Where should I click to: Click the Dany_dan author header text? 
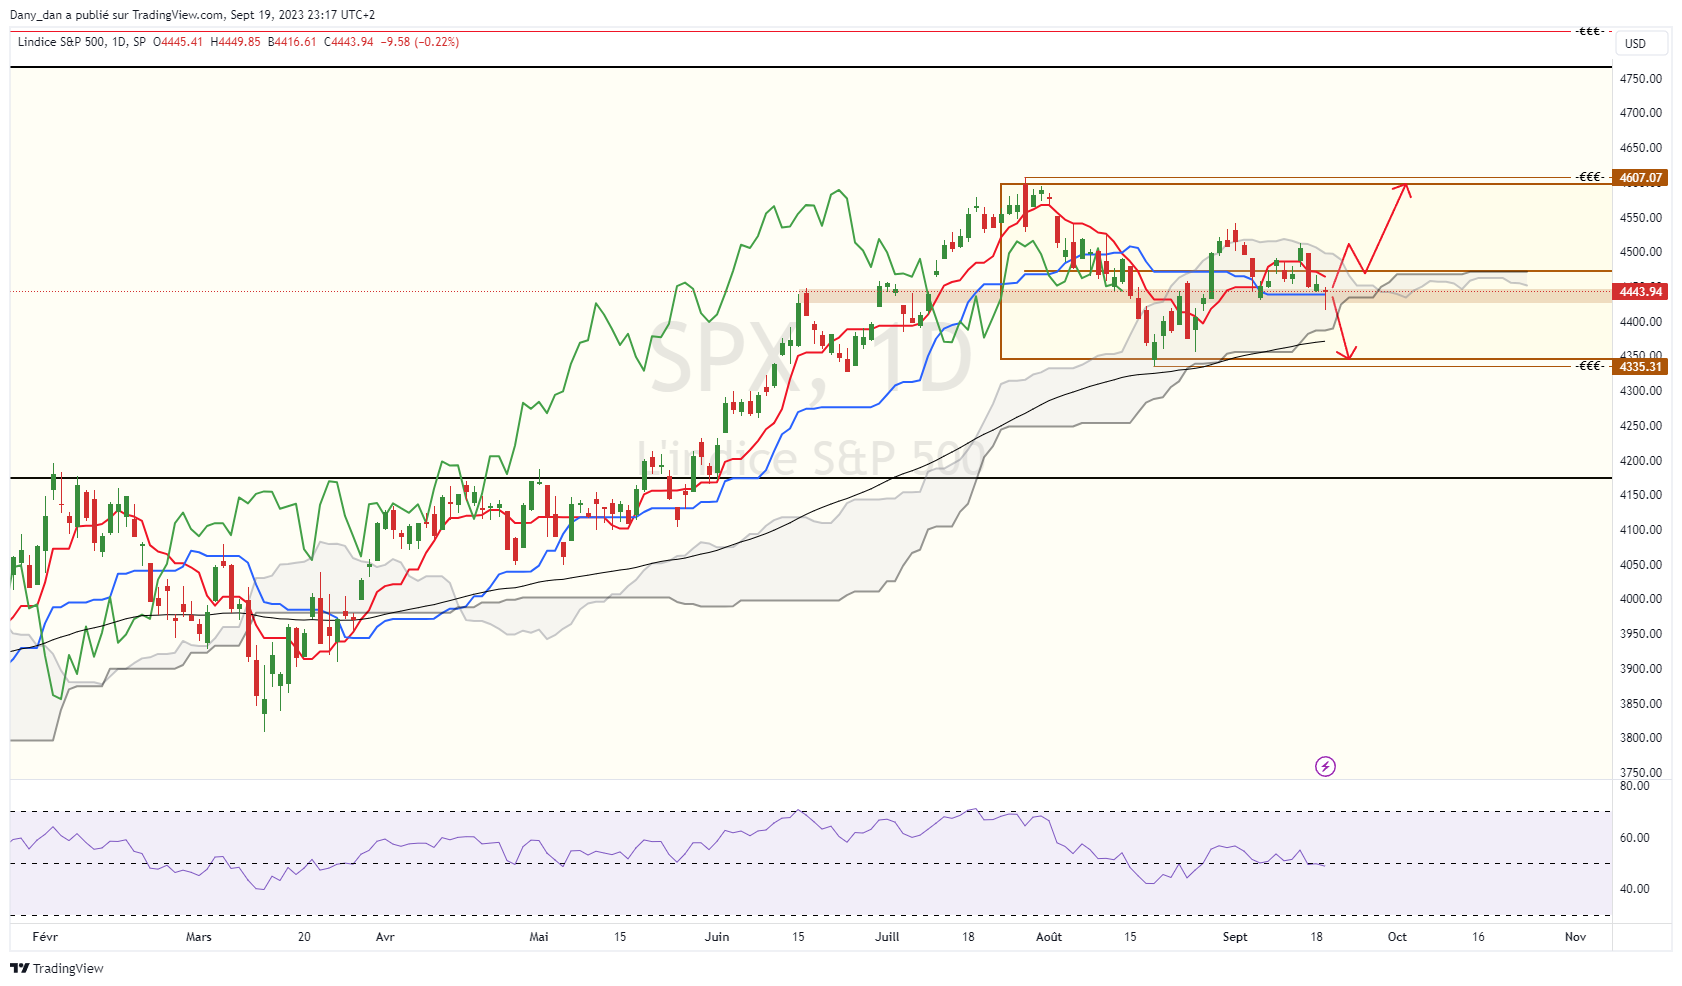pyautogui.click(x=36, y=15)
